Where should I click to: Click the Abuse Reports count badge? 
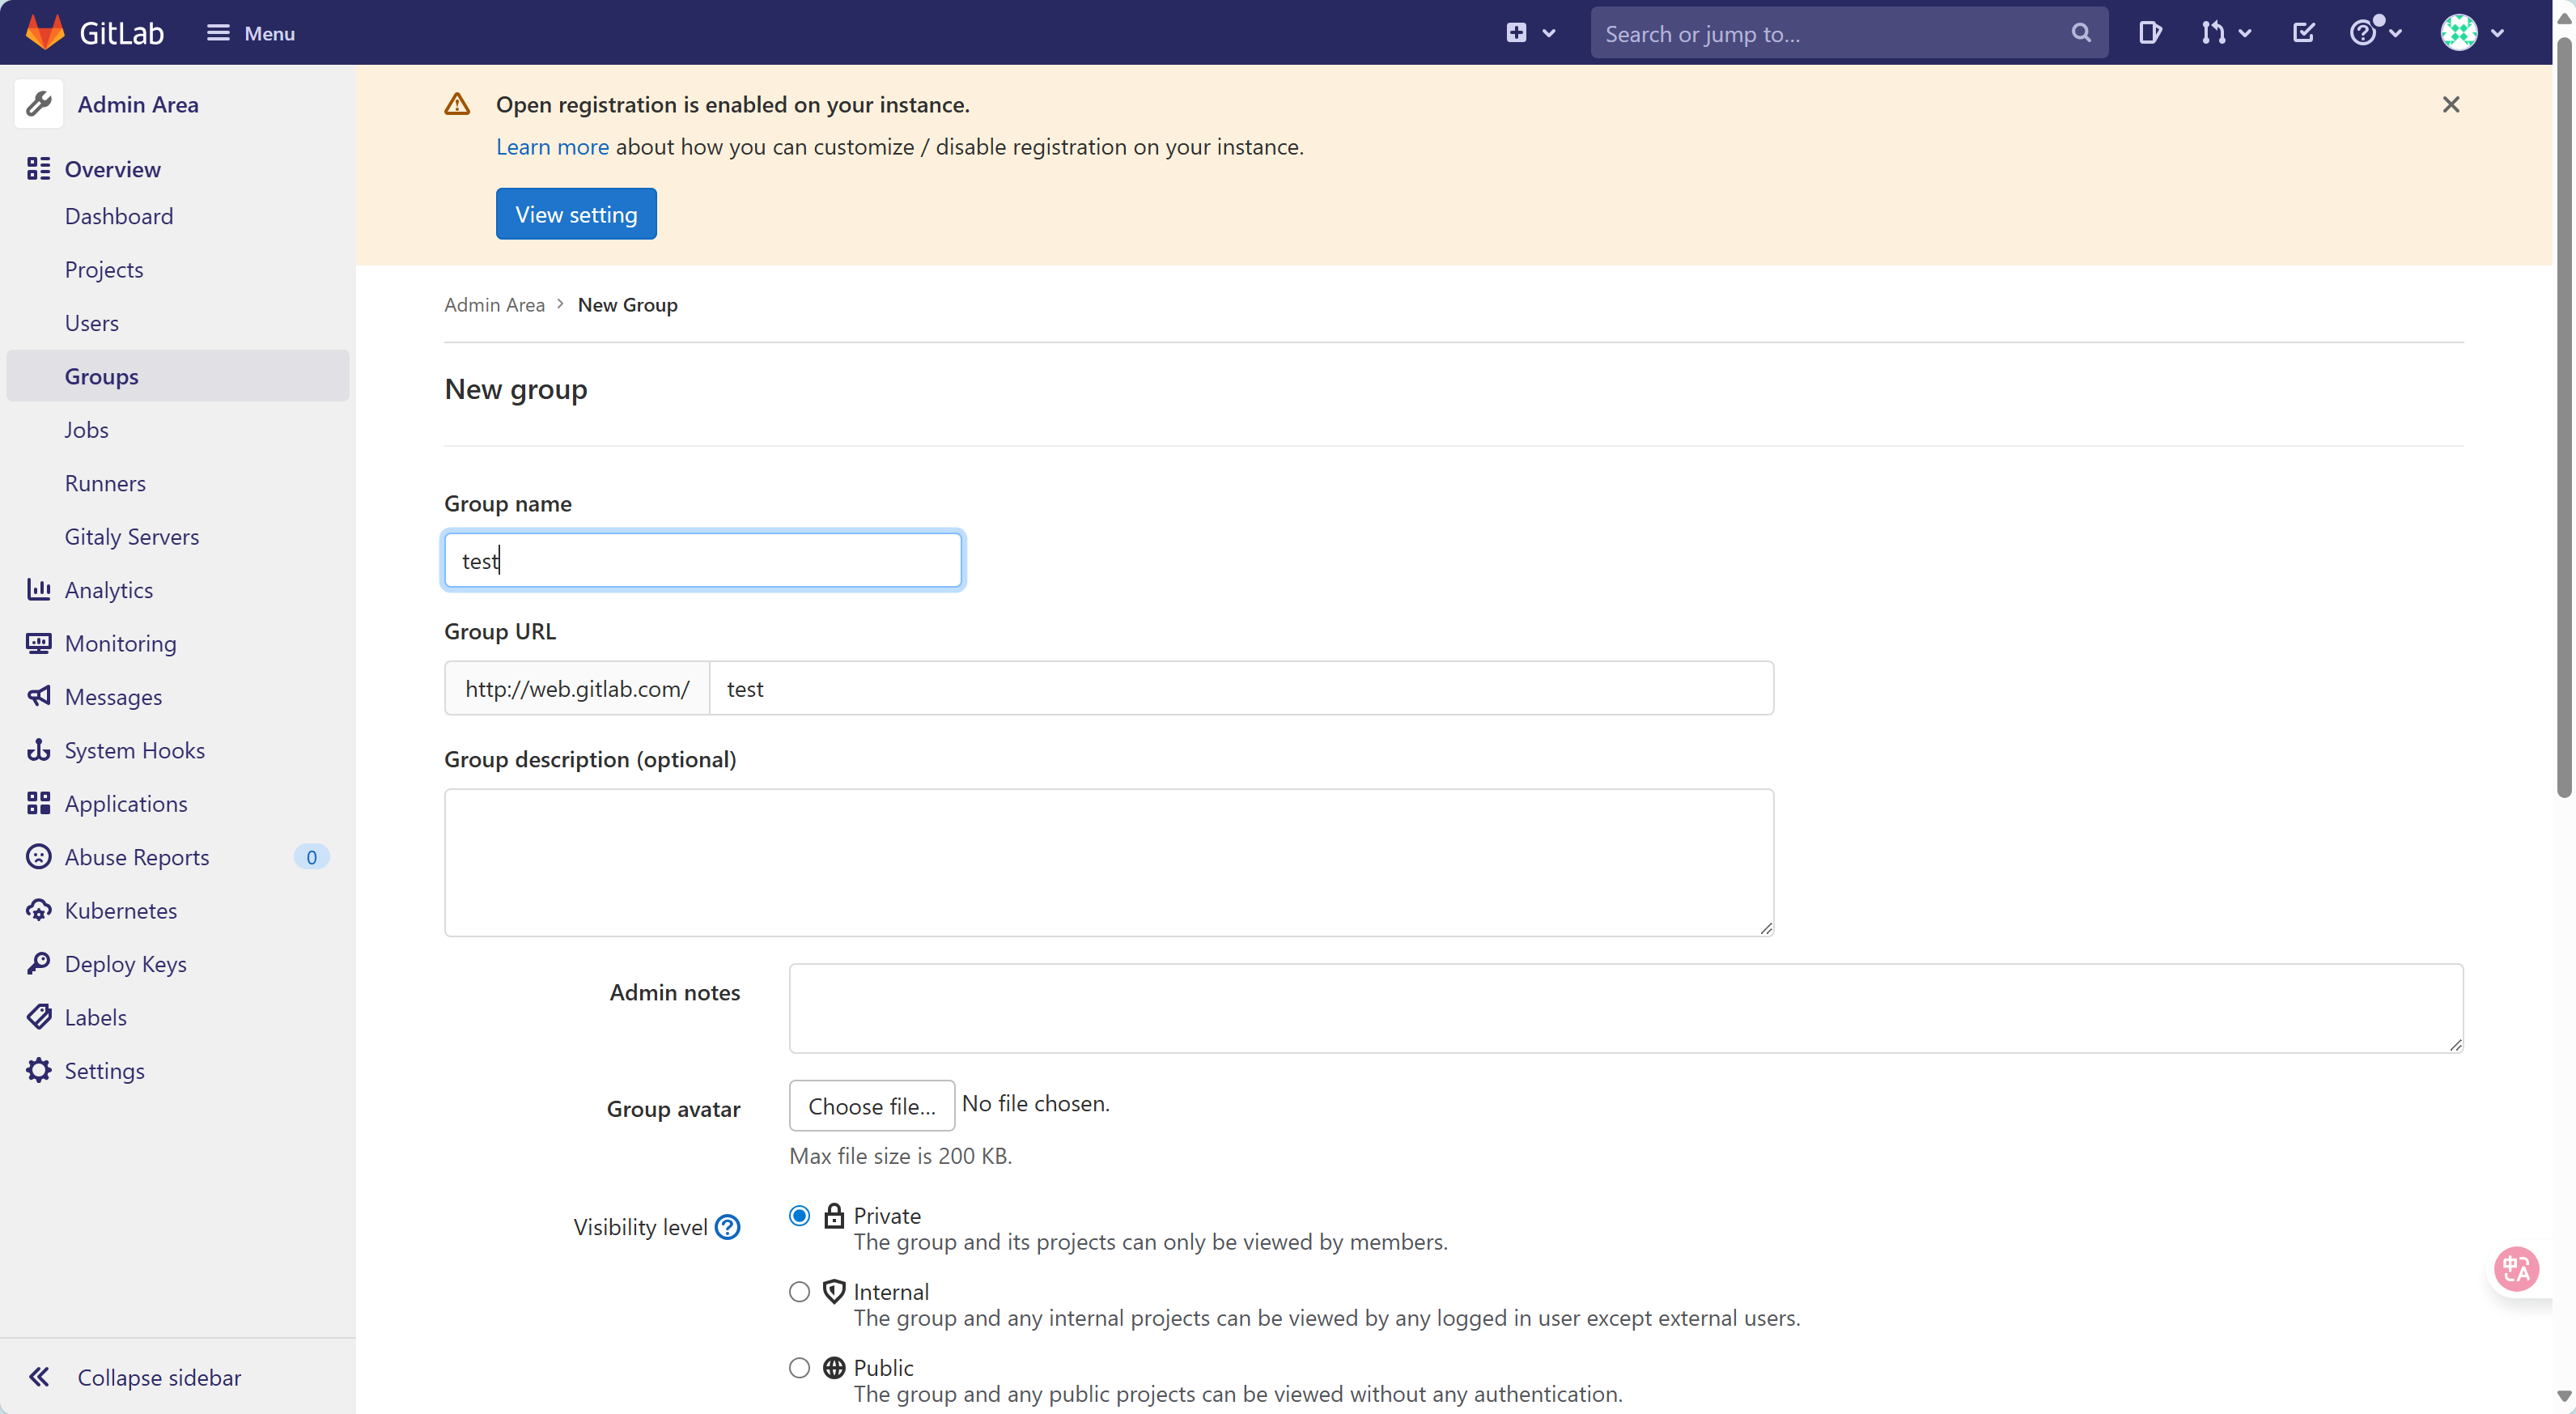tap(311, 857)
